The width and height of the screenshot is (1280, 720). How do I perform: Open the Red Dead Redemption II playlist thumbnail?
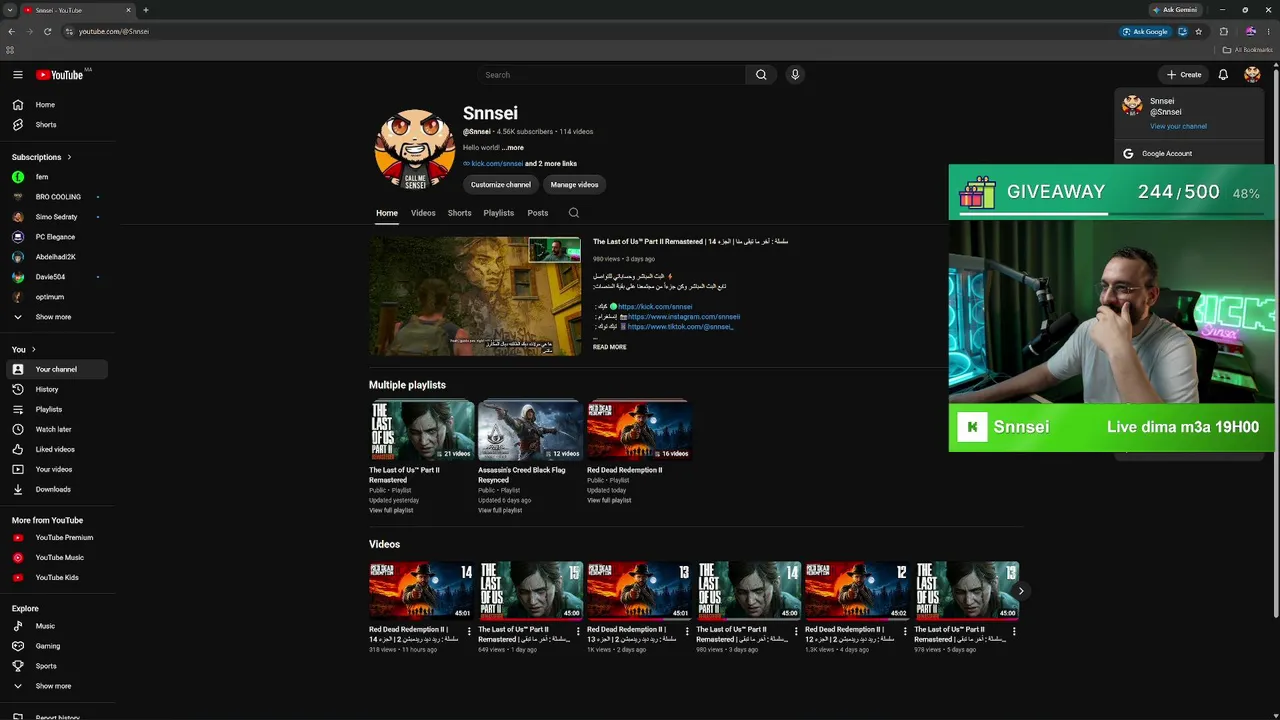tap(638, 431)
